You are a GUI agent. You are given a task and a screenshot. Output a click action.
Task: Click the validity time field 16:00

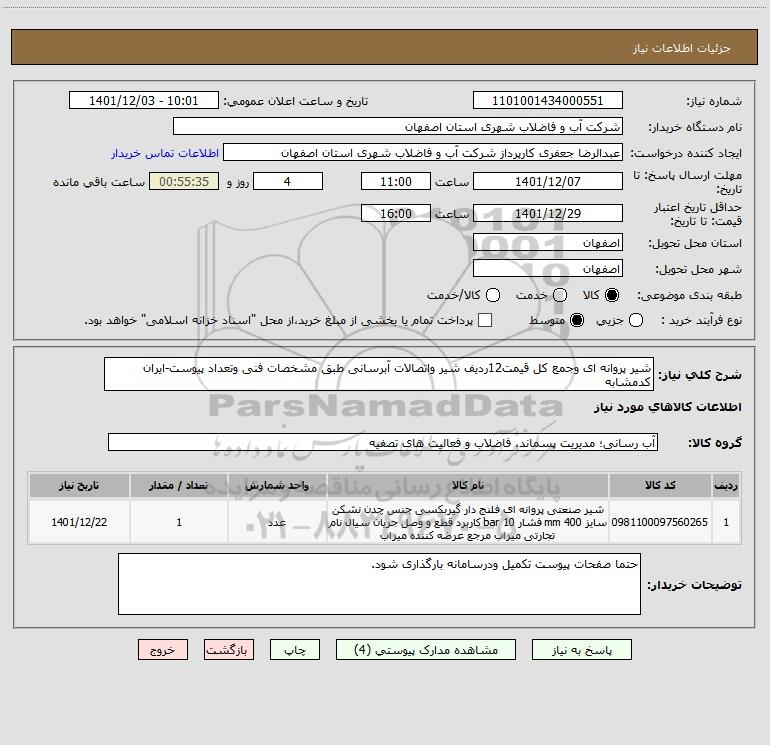[396, 214]
